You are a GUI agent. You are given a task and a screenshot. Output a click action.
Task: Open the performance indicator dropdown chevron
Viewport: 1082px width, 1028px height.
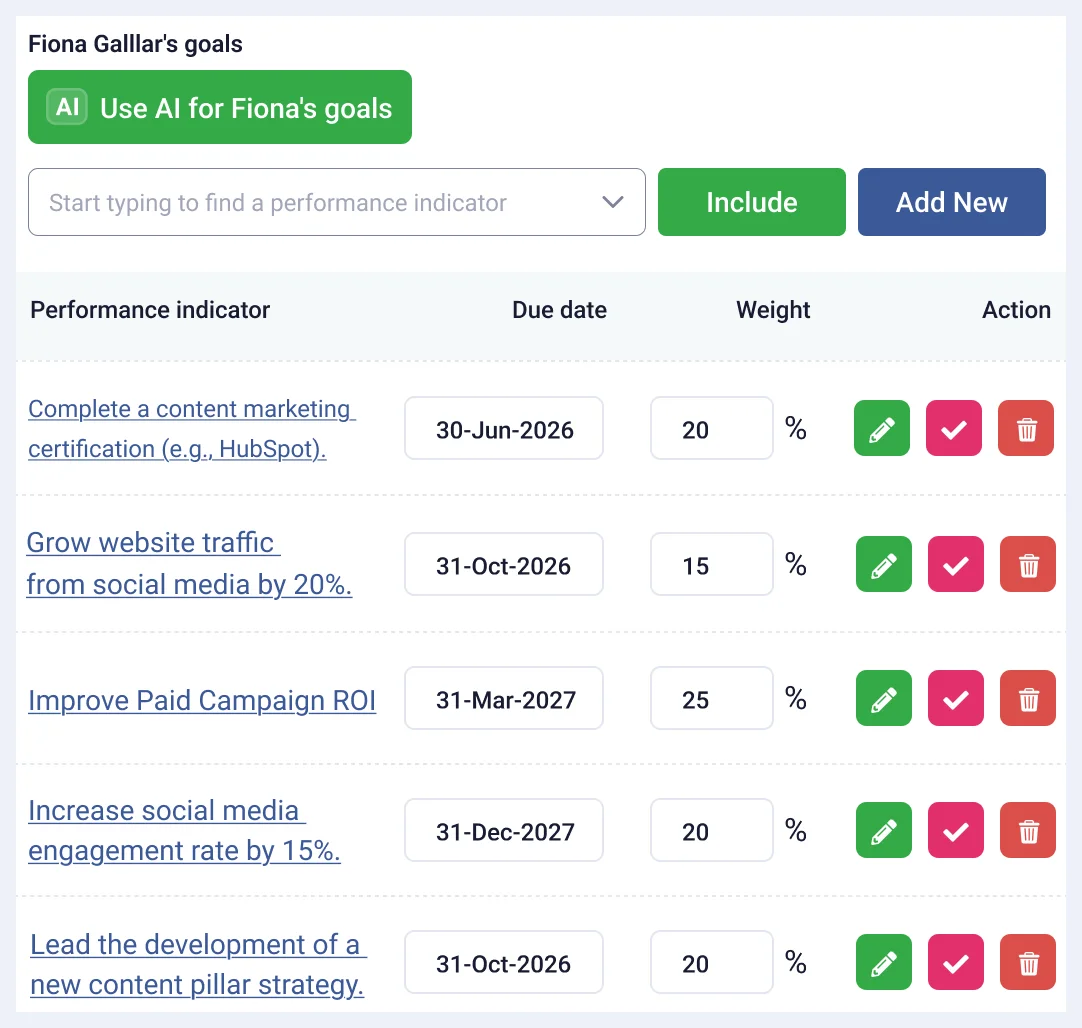pos(612,202)
